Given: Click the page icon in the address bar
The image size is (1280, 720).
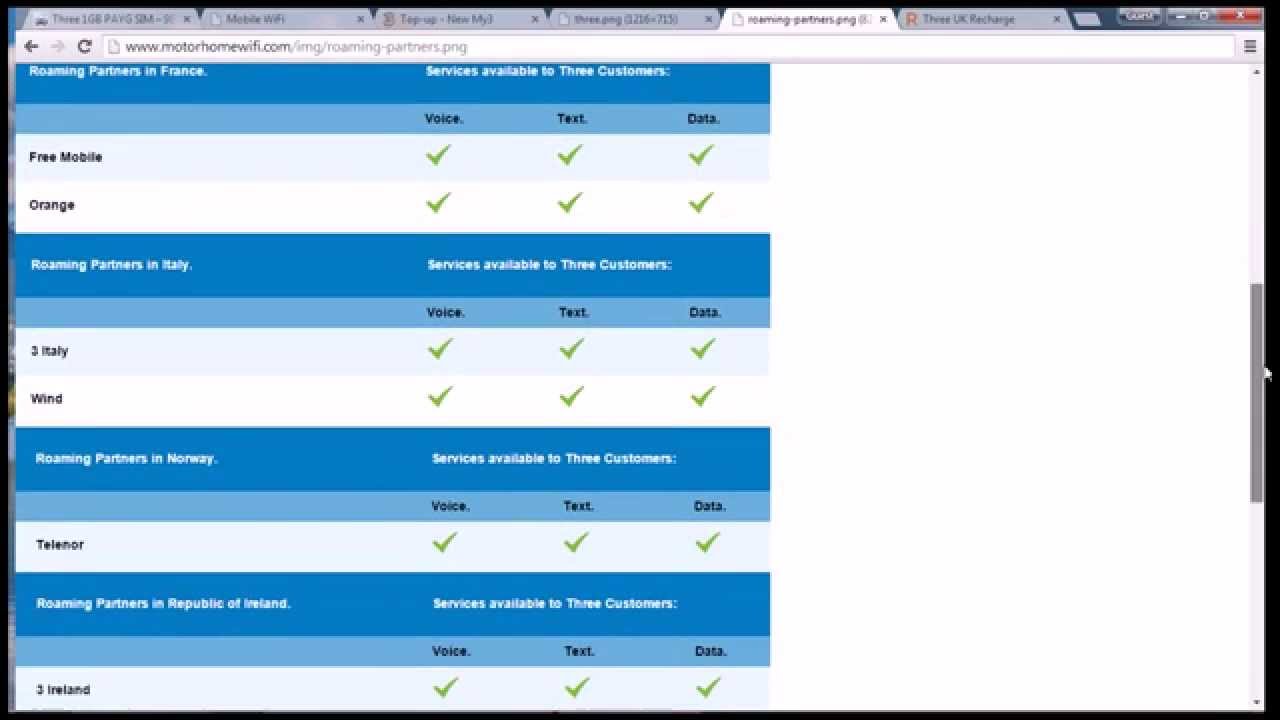Looking at the screenshot, I should tap(113, 46).
